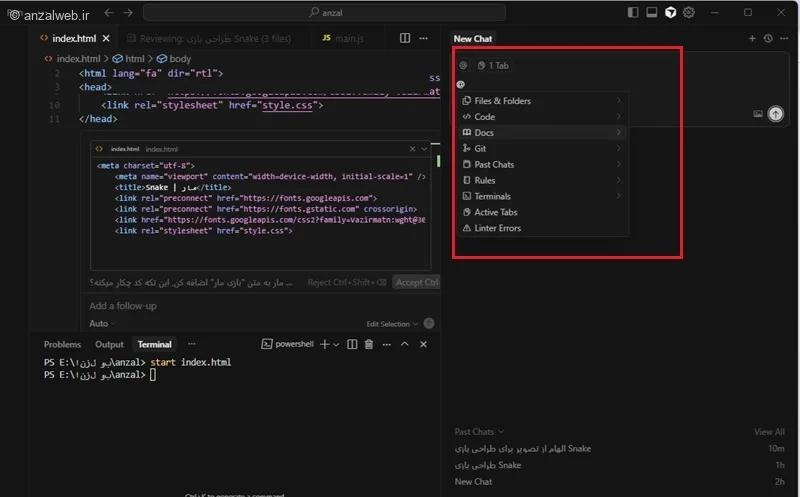800x497 pixels.
Task: Kill terminal with trash icon
Action: point(368,344)
